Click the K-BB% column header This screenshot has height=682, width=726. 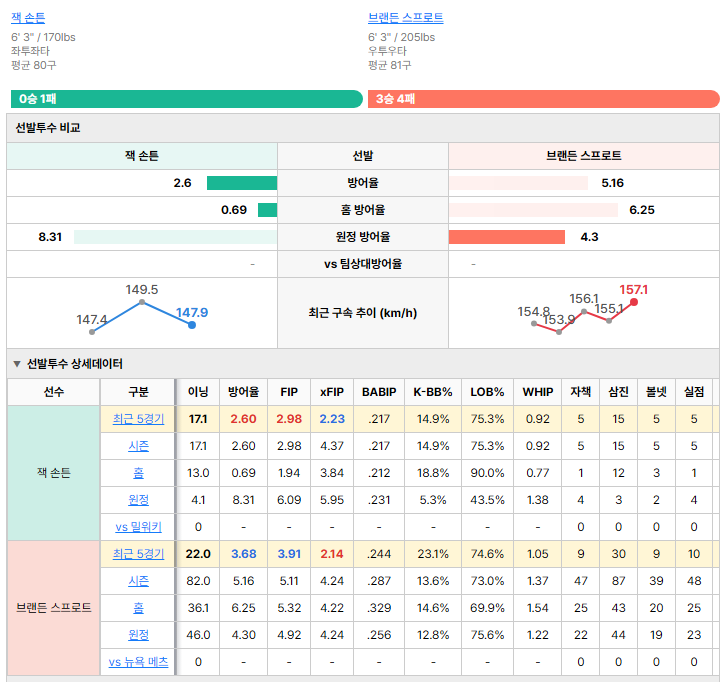tap(433, 392)
